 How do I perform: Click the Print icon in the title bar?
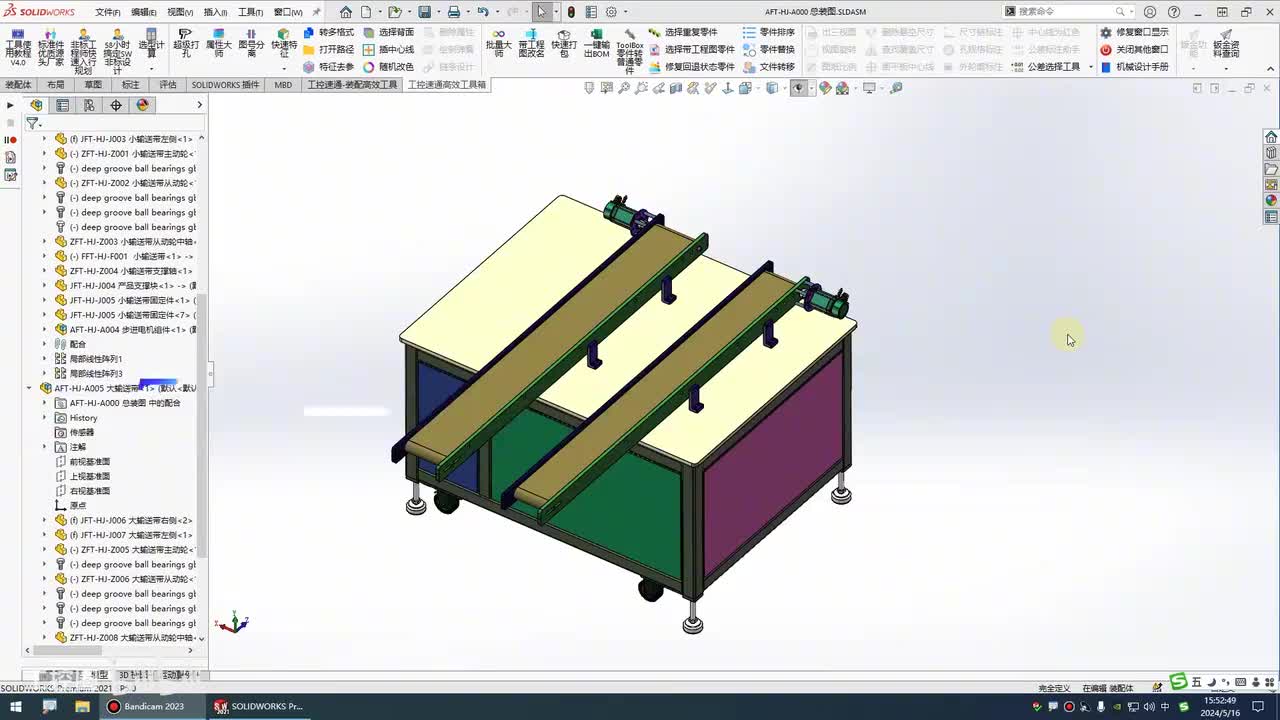(x=454, y=12)
